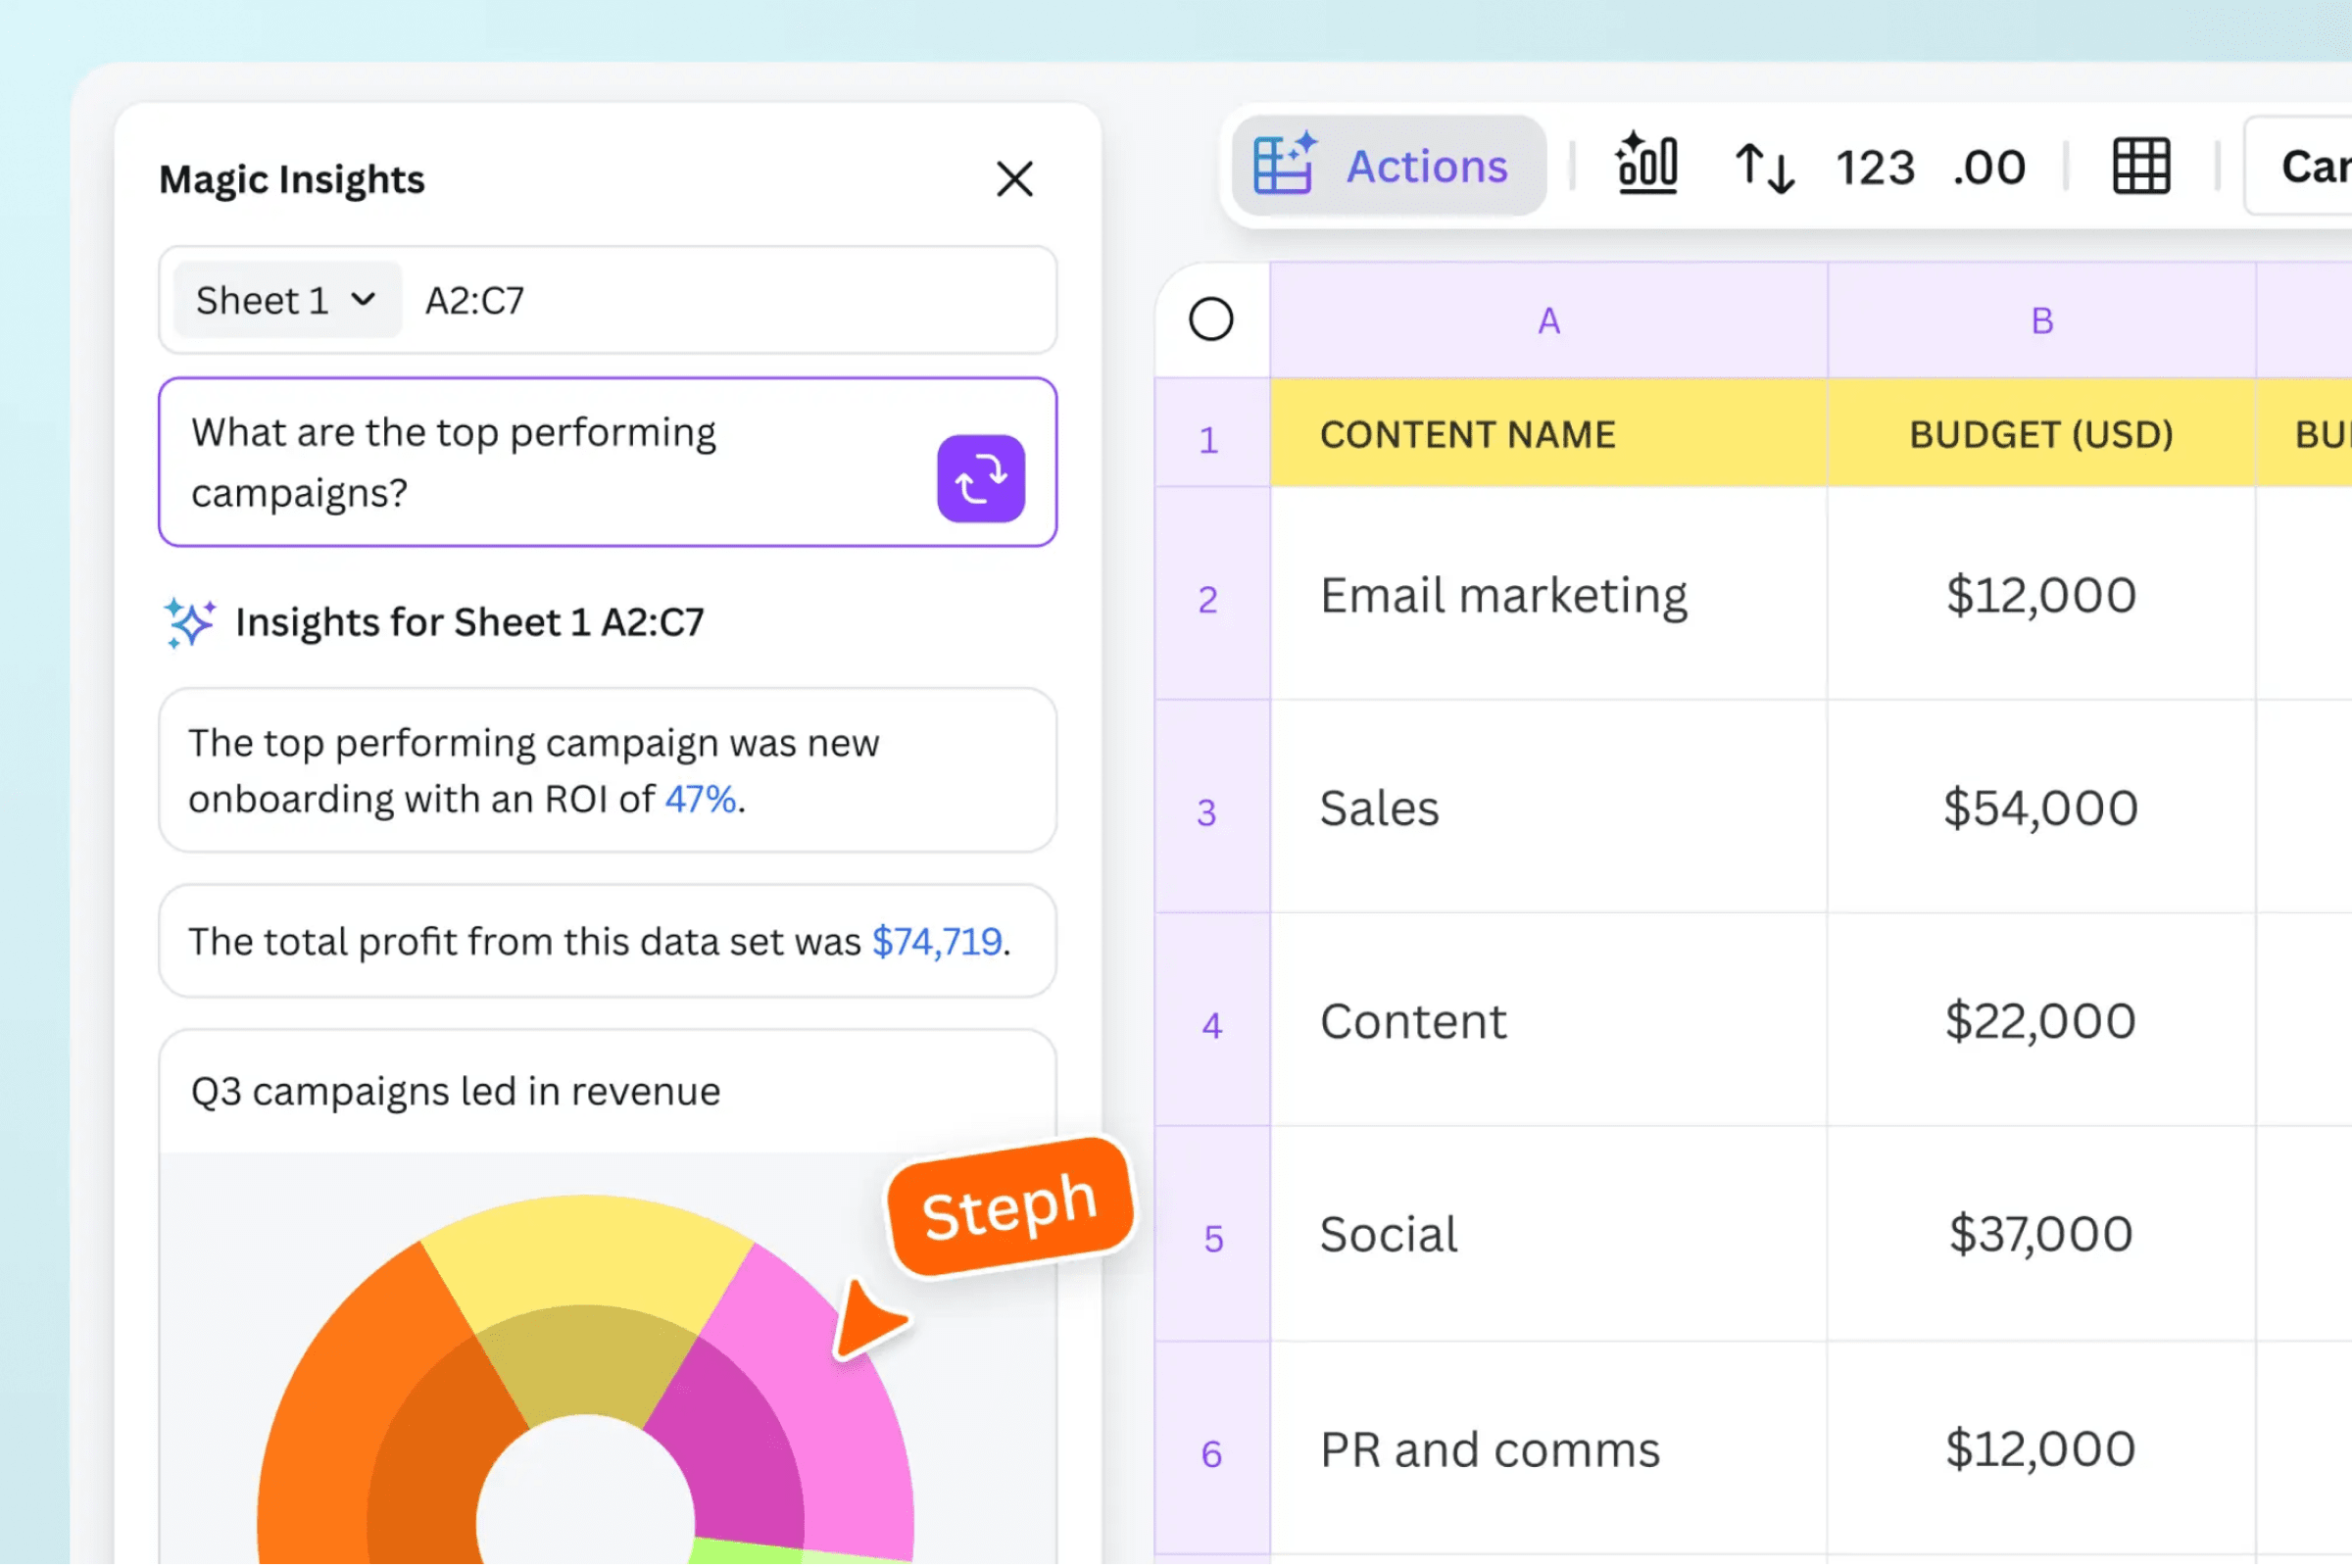Image resolution: width=2352 pixels, height=1568 pixels.
Task: Click the Actions sparkle table icon
Action: click(1285, 165)
